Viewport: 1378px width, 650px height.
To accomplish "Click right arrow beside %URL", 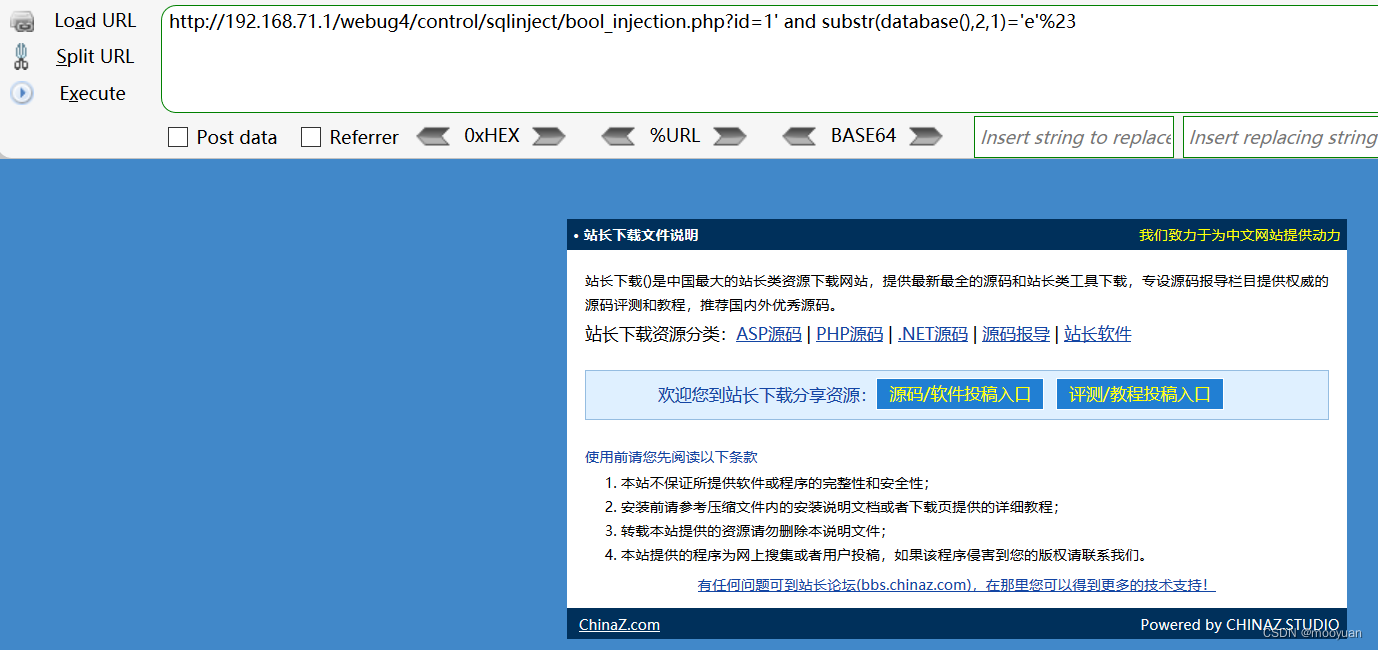I will point(730,136).
